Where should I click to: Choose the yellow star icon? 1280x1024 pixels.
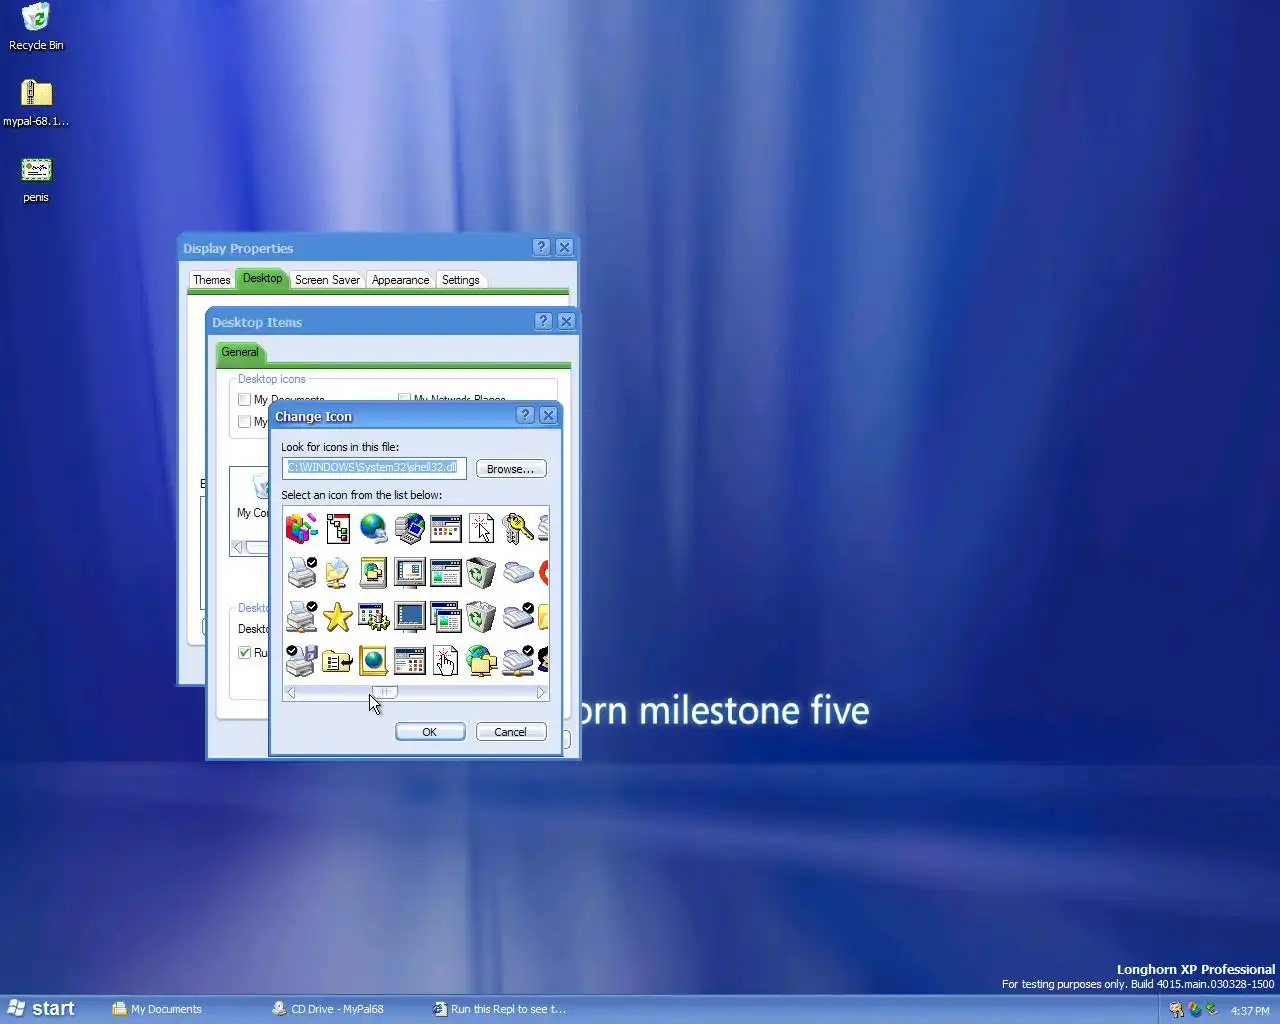[337, 617]
